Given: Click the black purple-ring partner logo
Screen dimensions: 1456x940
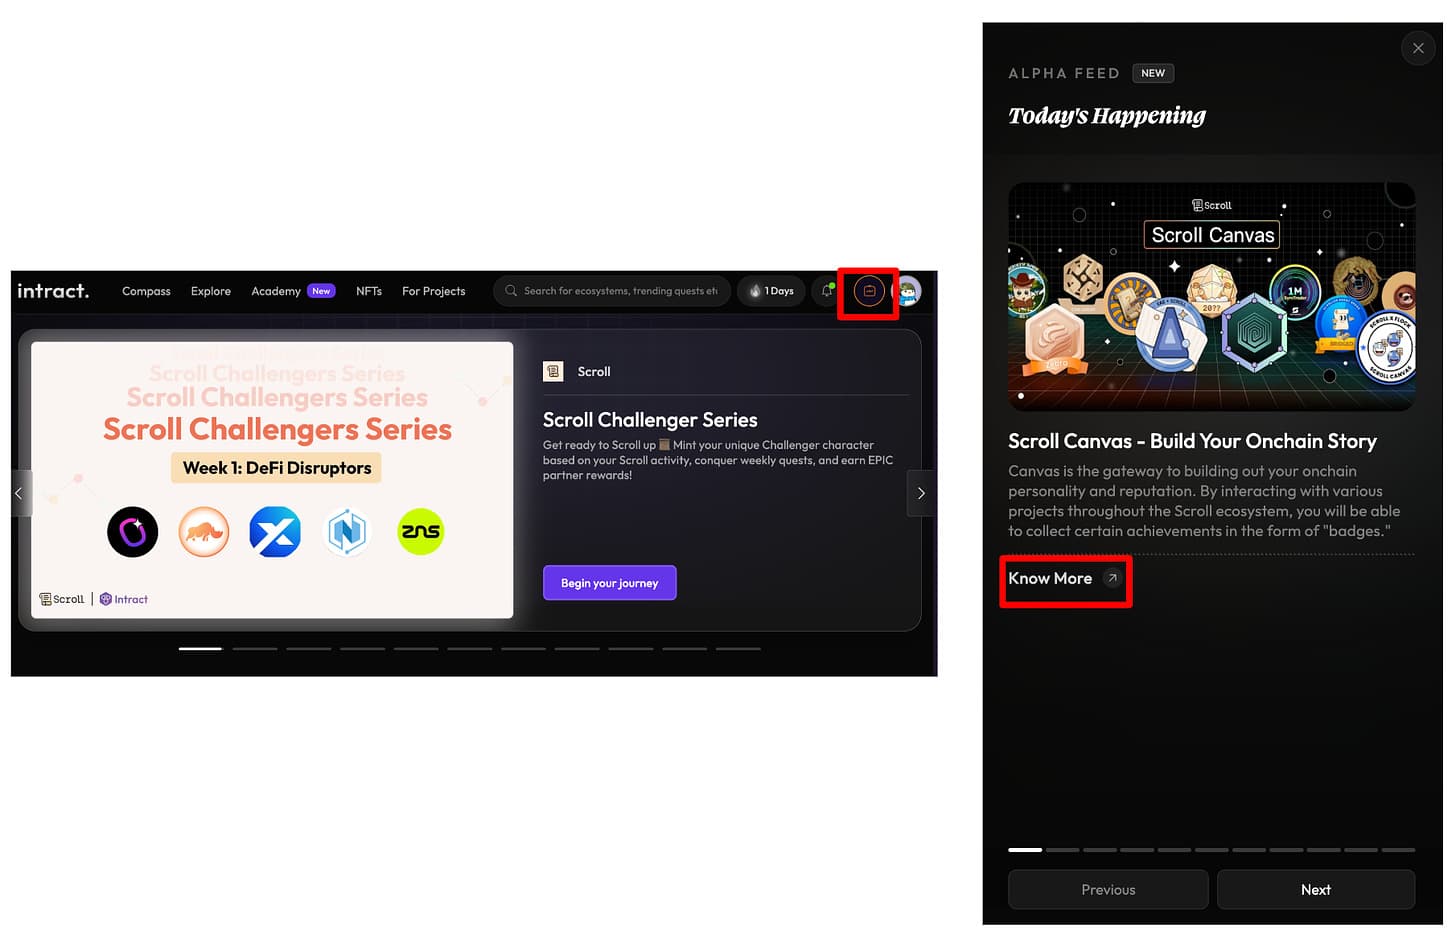Looking at the screenshot, I should pyautogui.click(x=133, y=532).
